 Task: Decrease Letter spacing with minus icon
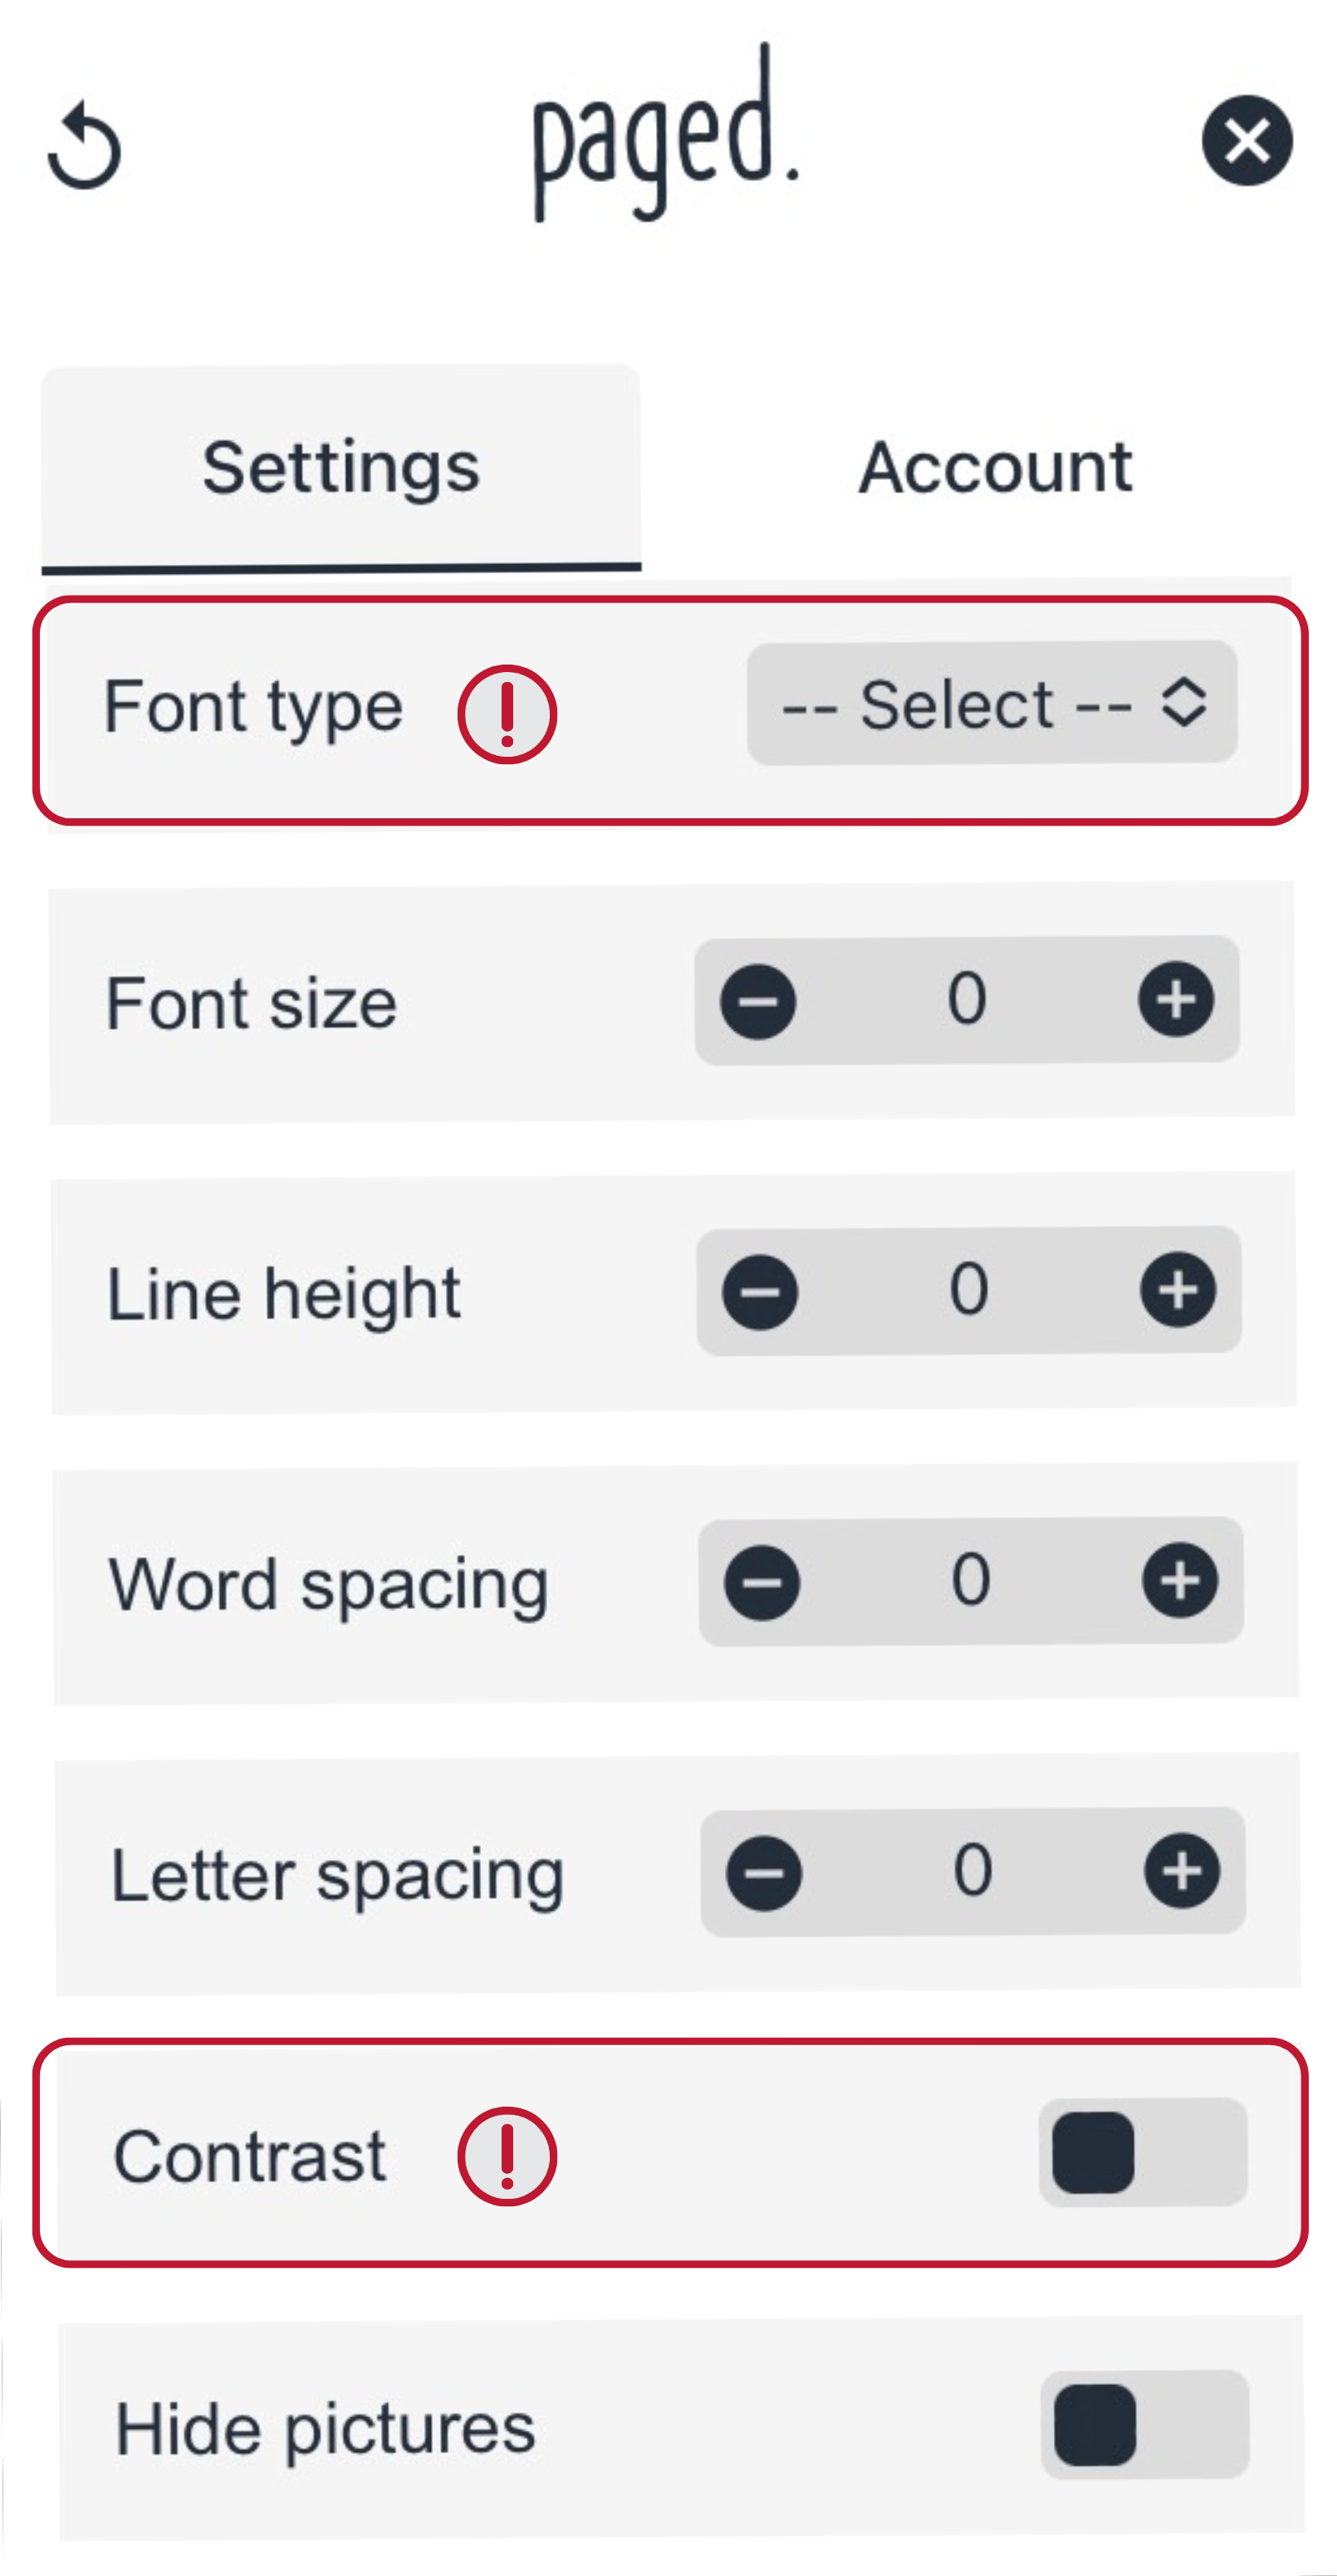[x=764, y=1873]
